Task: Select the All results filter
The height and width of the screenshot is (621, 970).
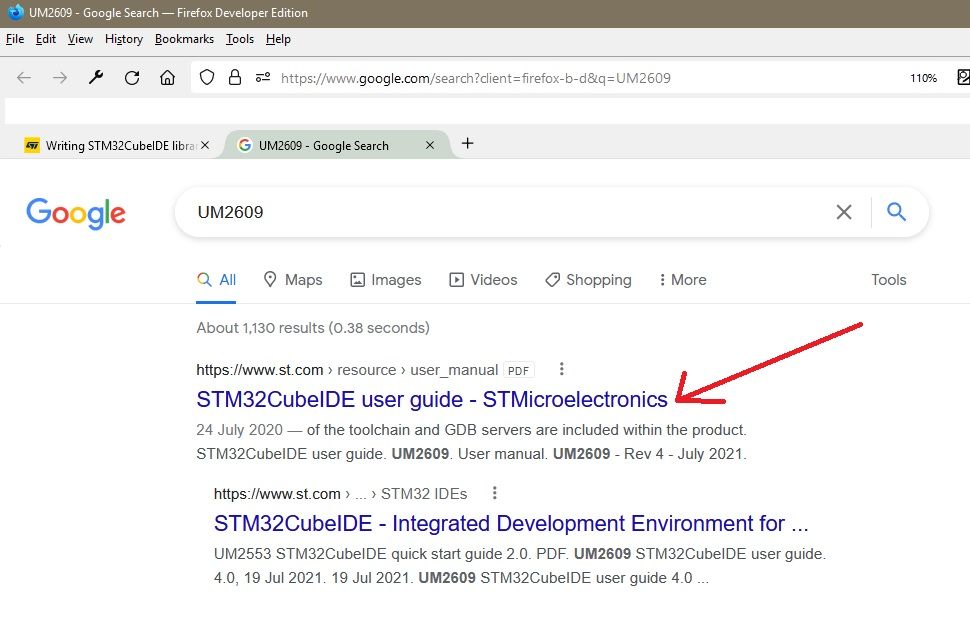Action: (217, 280)
